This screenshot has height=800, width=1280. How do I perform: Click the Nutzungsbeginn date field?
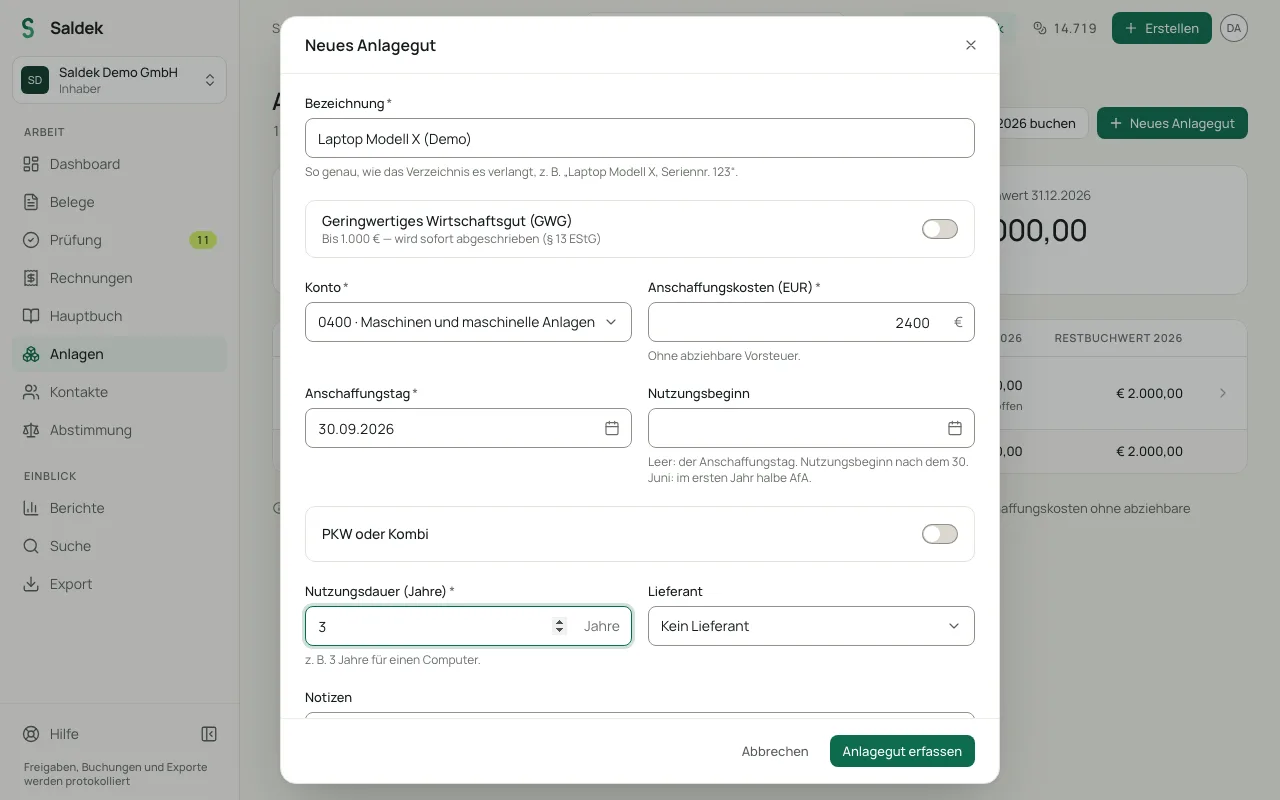(x=811, y=428)
